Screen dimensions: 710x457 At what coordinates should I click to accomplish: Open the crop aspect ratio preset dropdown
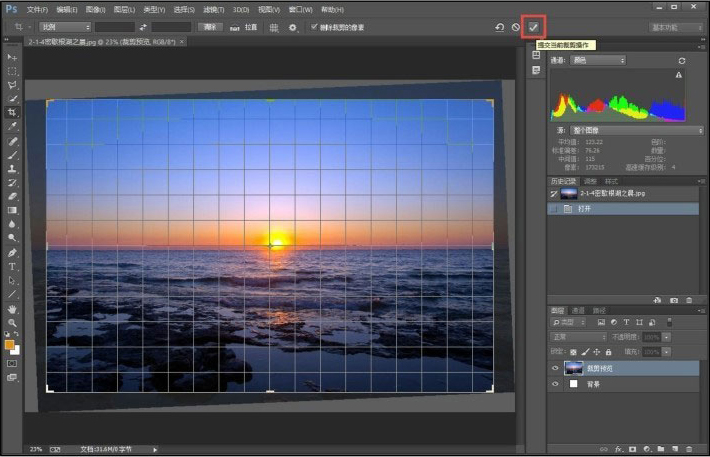pos(65,27)
